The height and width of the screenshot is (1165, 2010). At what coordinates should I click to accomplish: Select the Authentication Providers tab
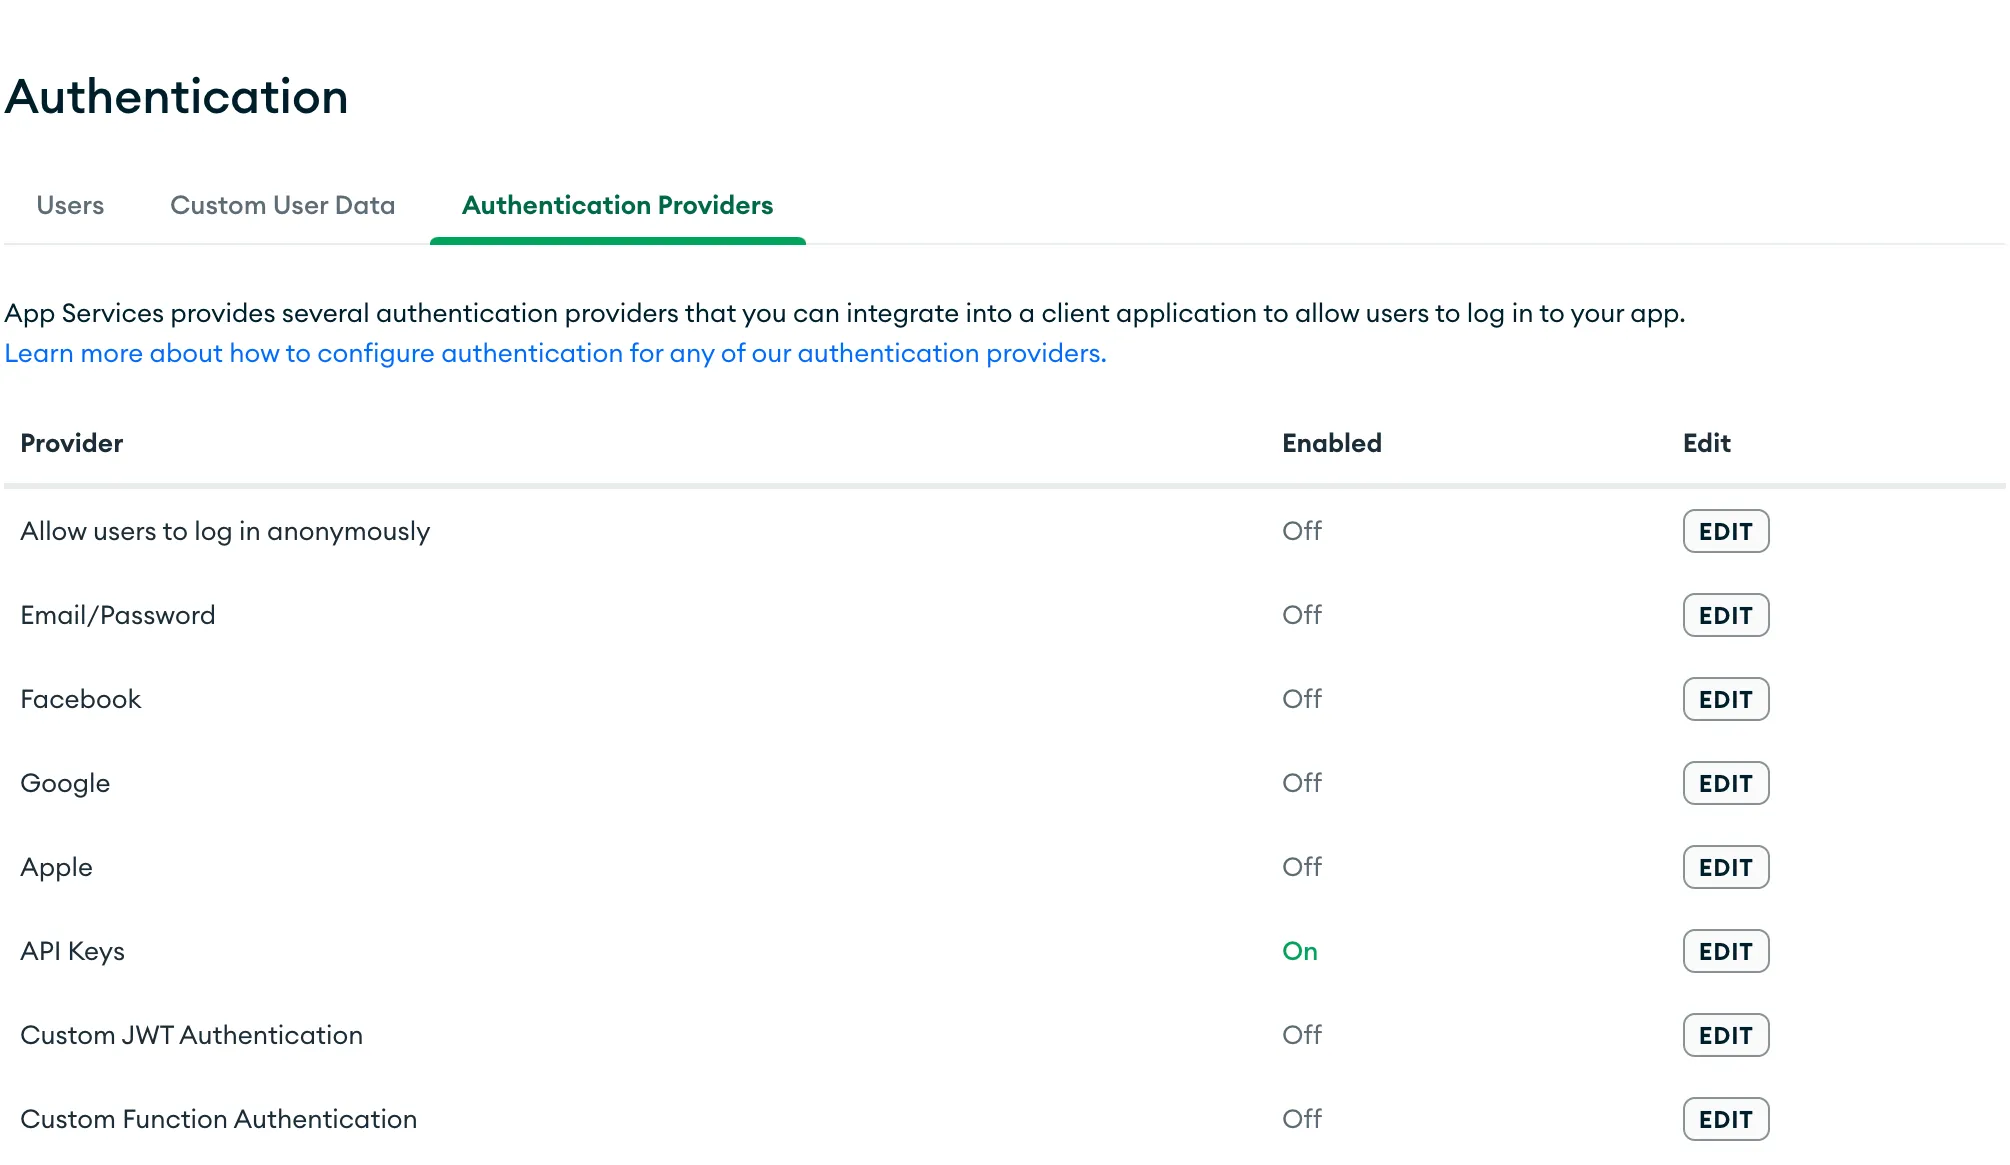(x=617, y=205)
